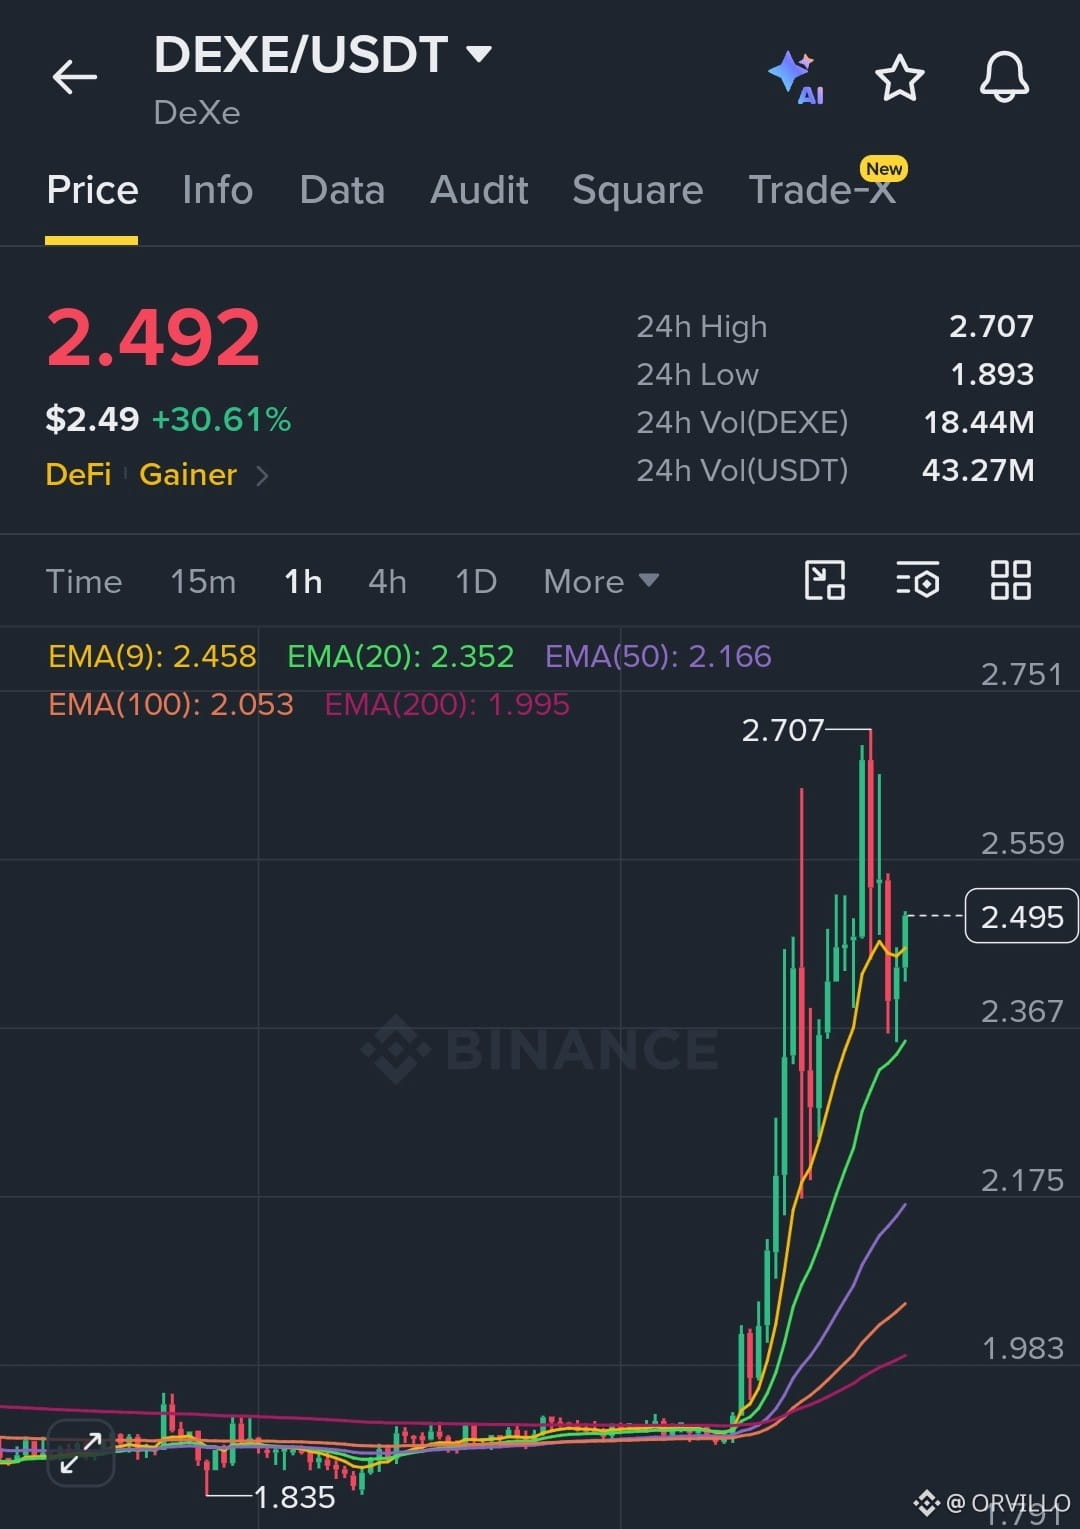The height and width of the screenshot is (1529, 1080).
Task: Set a price alert with bell icon
Action: point(1004,77)
